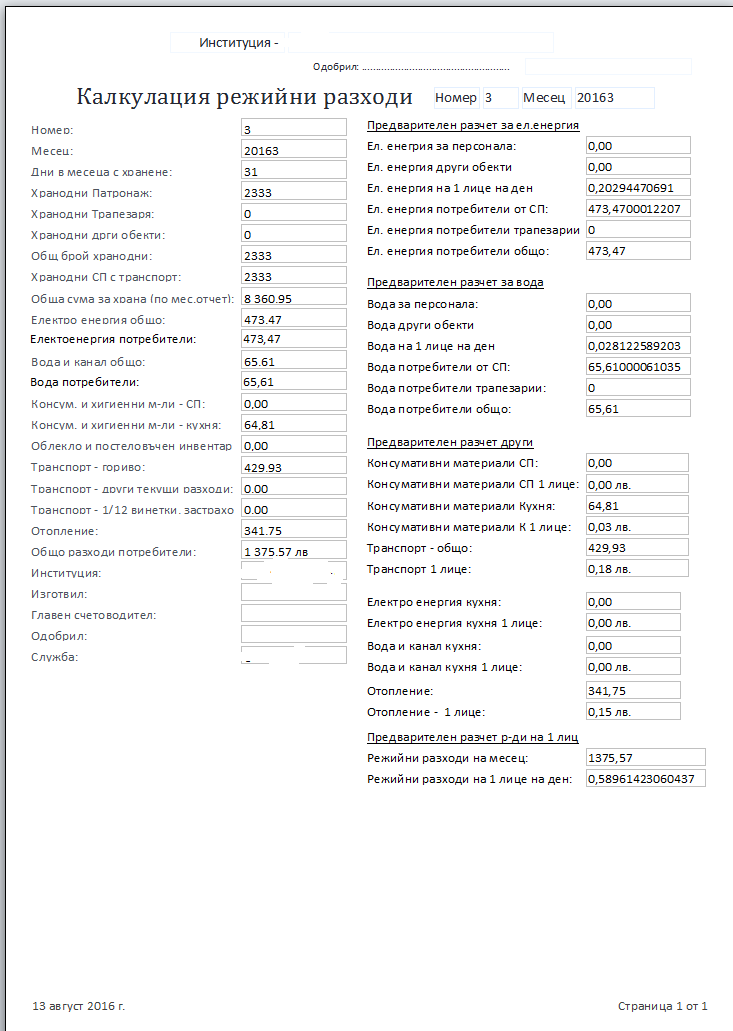Click the Ел. енергия потребители трапезарии field
Image resolution: width=733 pixels, height=1031 pixels.
pos(638,230)
